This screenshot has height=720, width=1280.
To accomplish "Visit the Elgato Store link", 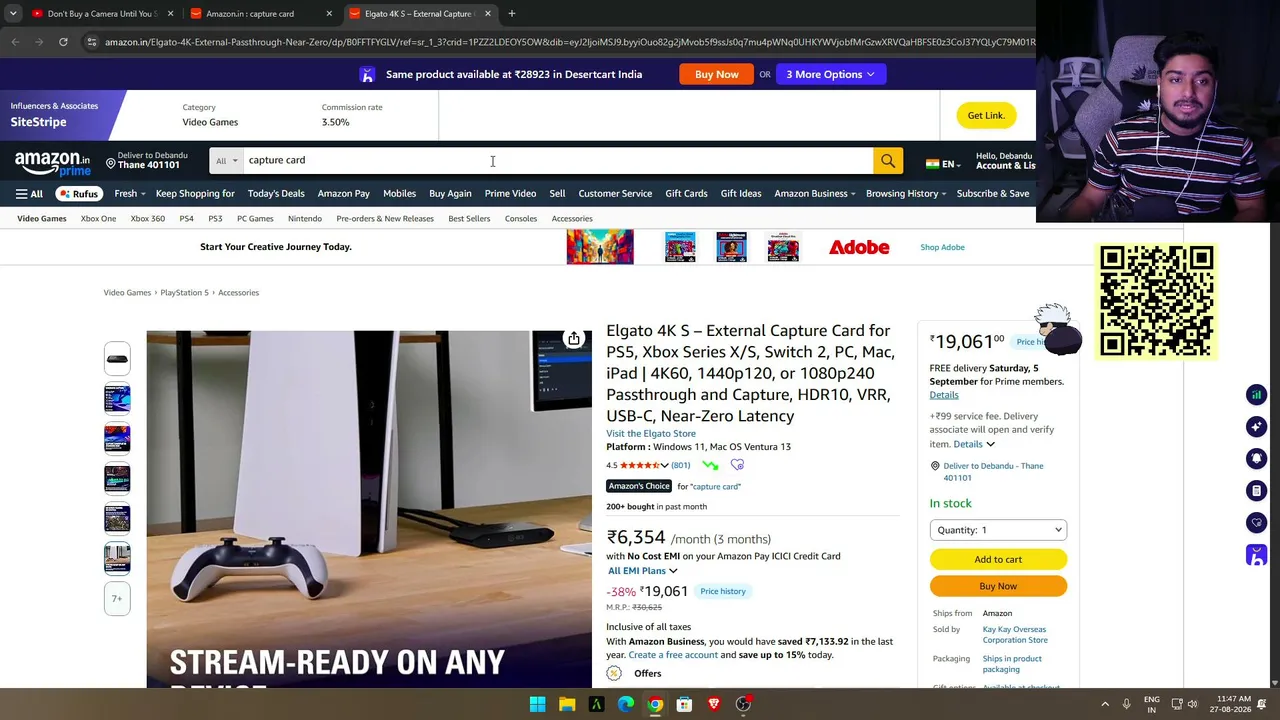I will 651,434.
